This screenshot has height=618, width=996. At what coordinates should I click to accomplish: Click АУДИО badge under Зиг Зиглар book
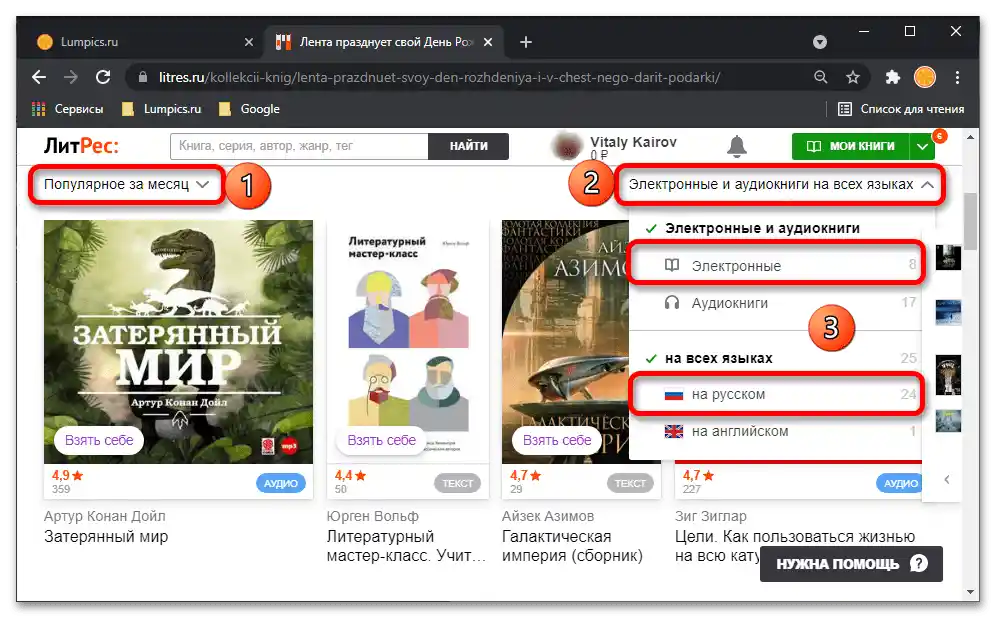[x=899, y=483]
